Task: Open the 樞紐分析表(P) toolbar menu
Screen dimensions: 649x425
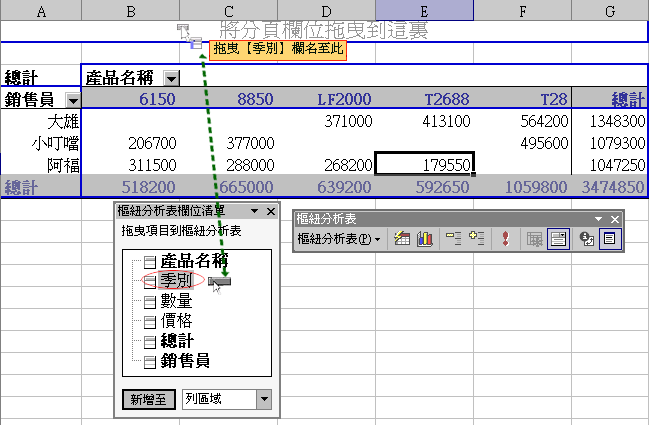Action: pos(339,239)
